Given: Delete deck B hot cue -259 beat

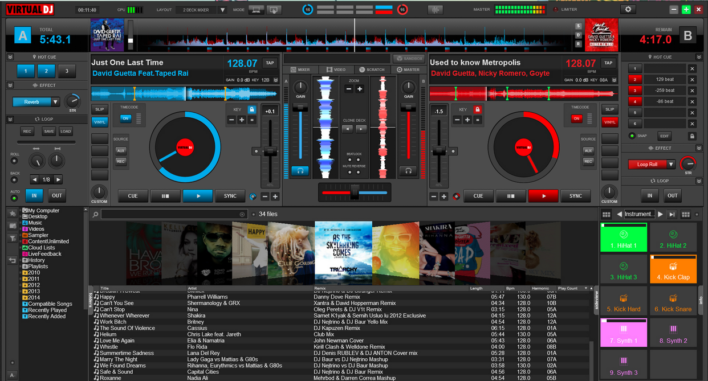Looking at the screenshot, I should point(692,91).
